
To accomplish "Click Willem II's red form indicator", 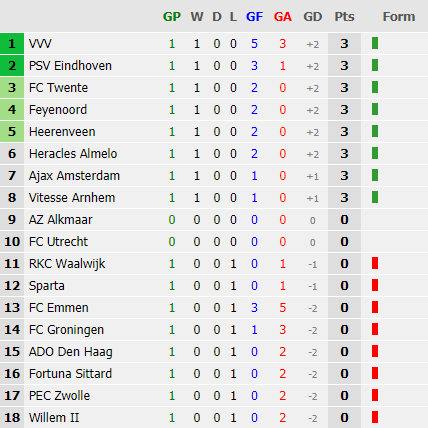I will pyautogui.click(x=375, y=417).
